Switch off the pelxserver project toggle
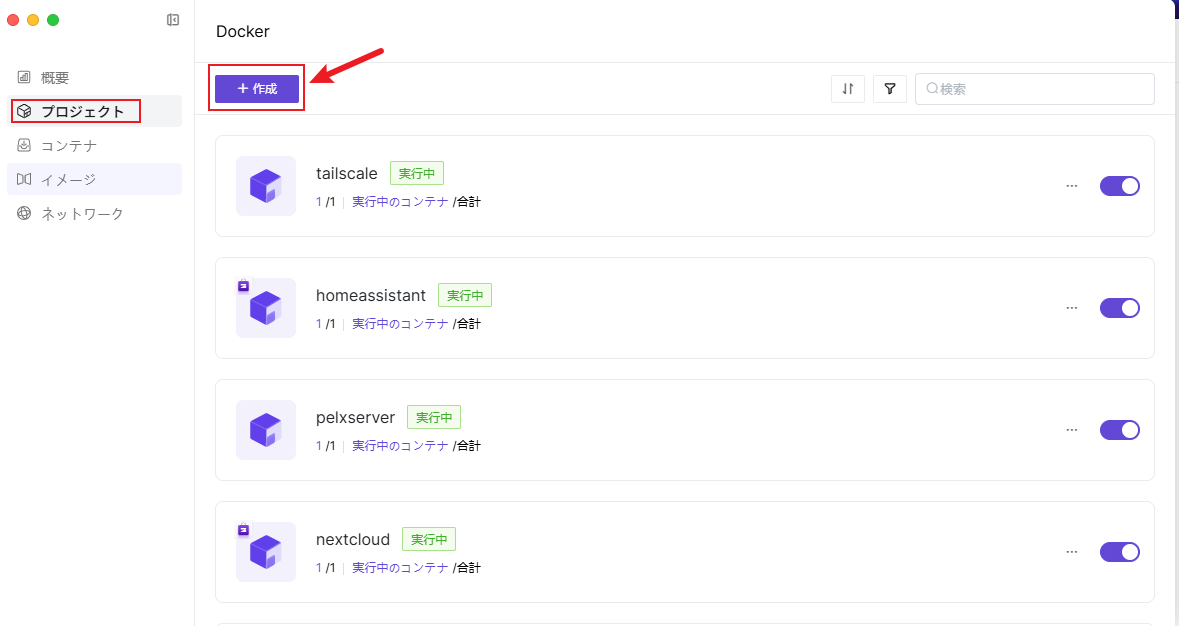 1119,430
